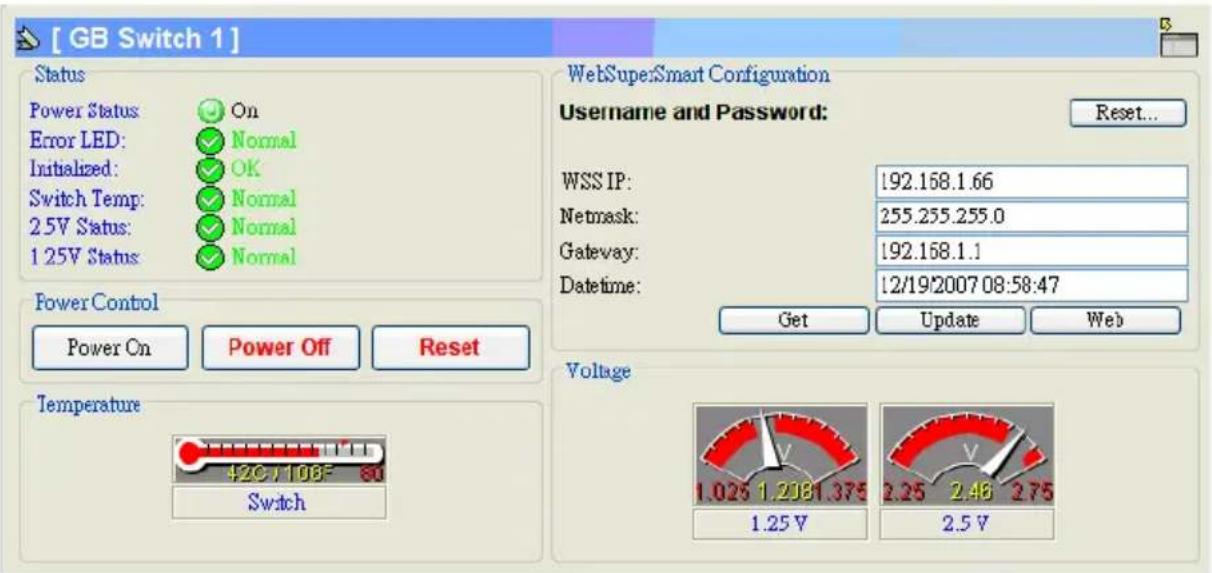The height and width of the screenshot is (573, 1212).
Task: Click the Power On button
Action: 110,348
